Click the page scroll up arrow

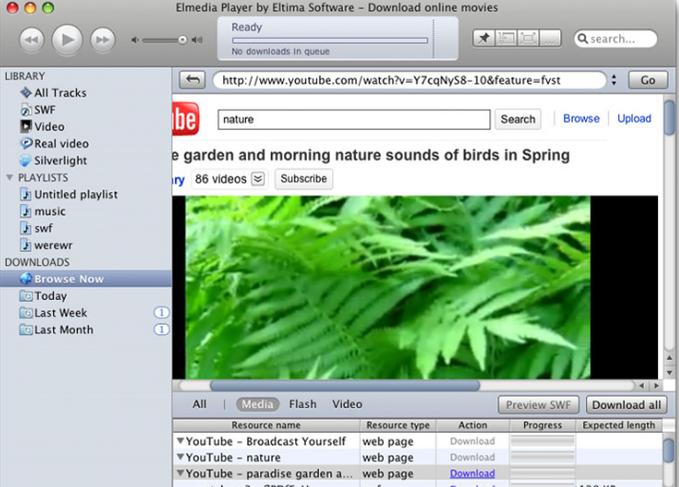669,358
